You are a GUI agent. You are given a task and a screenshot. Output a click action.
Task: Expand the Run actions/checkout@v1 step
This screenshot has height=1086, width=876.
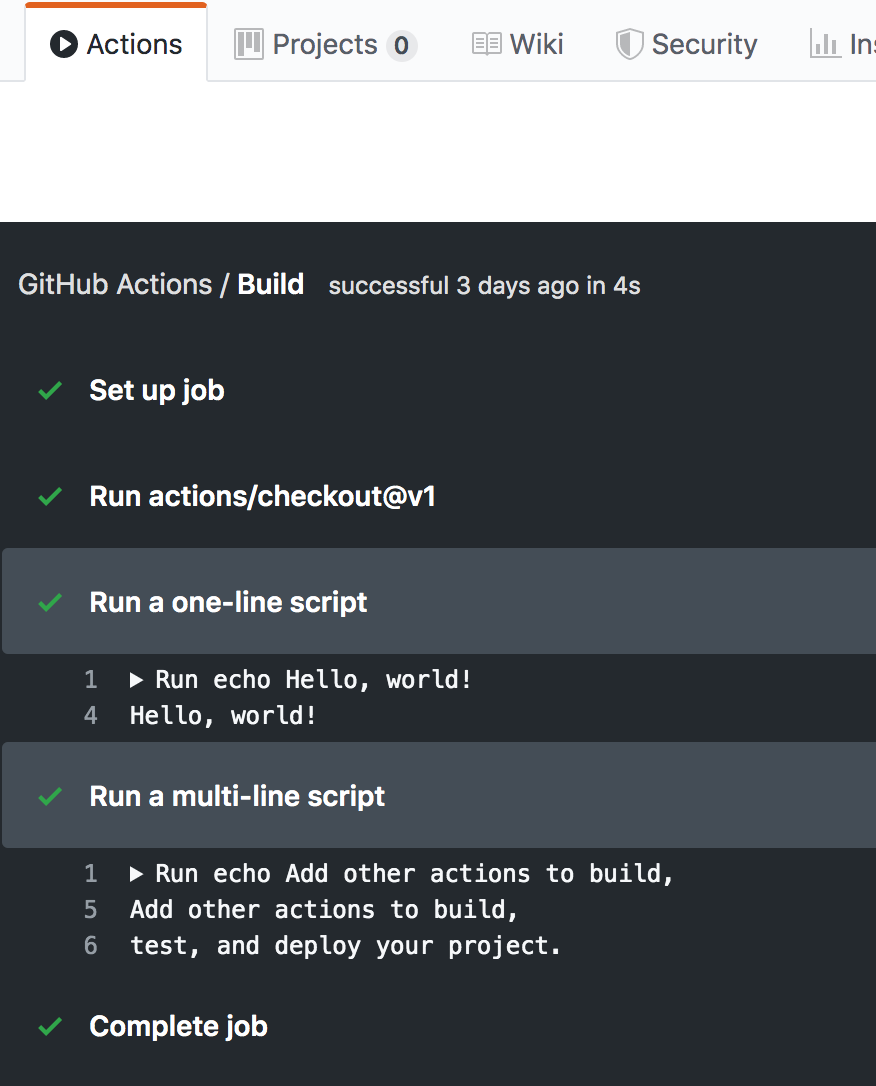(x=439, y=497)
